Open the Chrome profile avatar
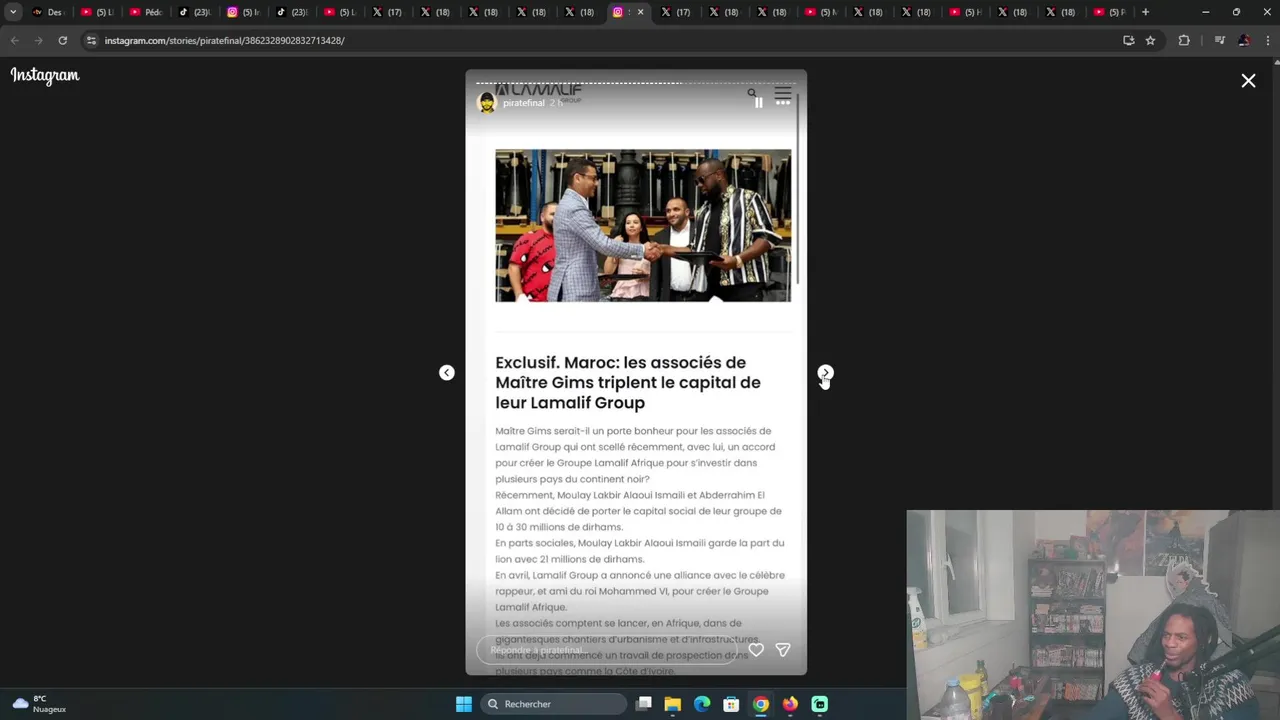This screenshot has height=720, width=1280. (x=1243, y=40)
